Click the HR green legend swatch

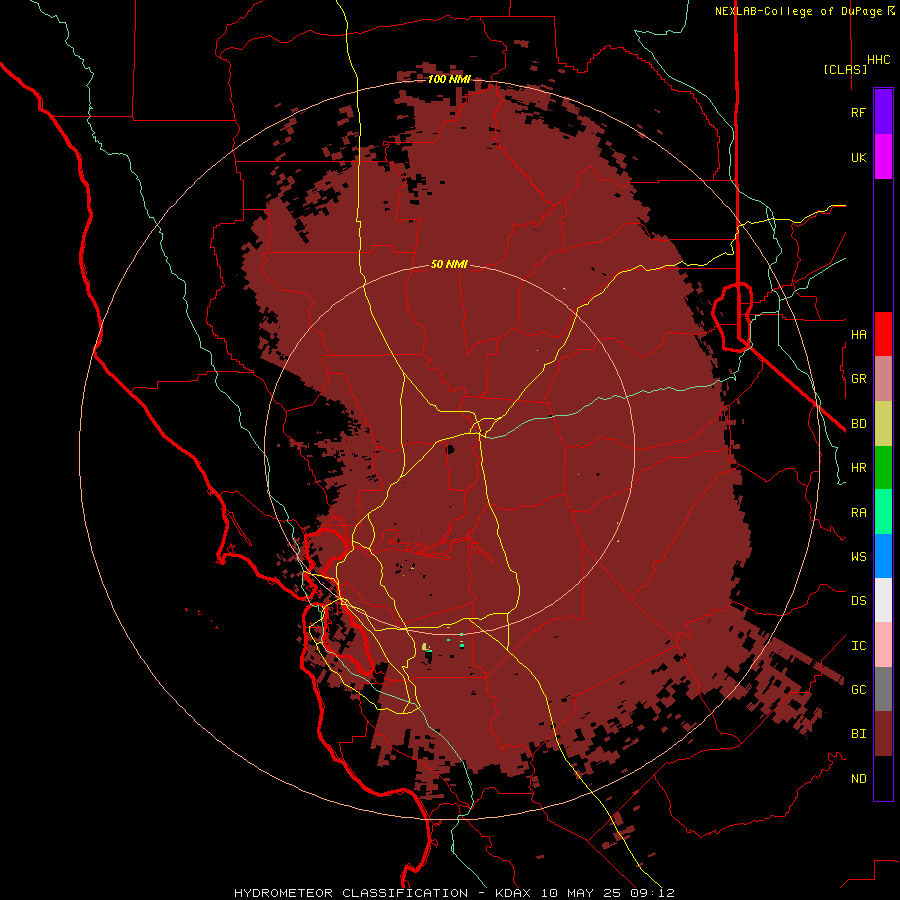(x=883, y=467)
